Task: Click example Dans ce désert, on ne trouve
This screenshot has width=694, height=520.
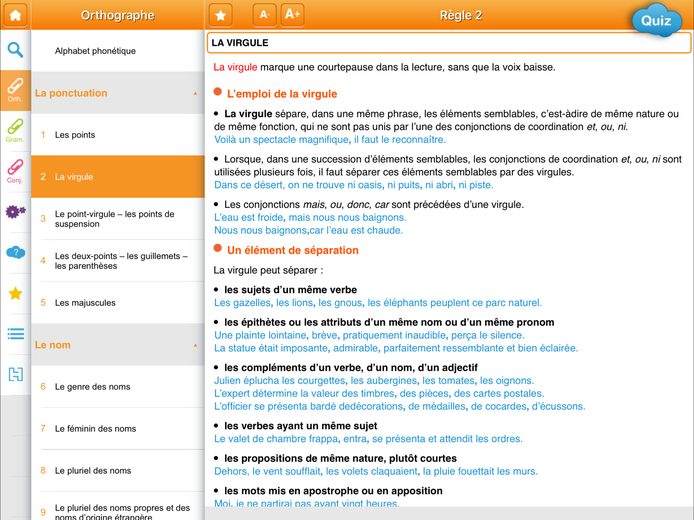Action: pos(354,185)
